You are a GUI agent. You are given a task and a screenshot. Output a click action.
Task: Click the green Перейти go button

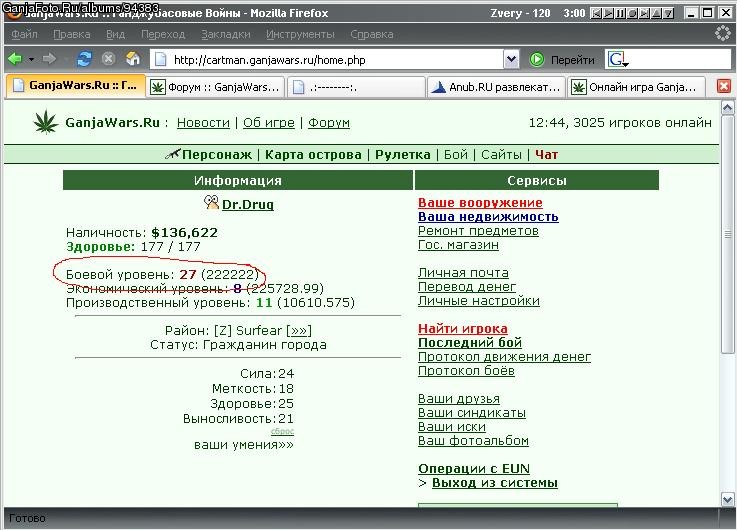(562, 60)
